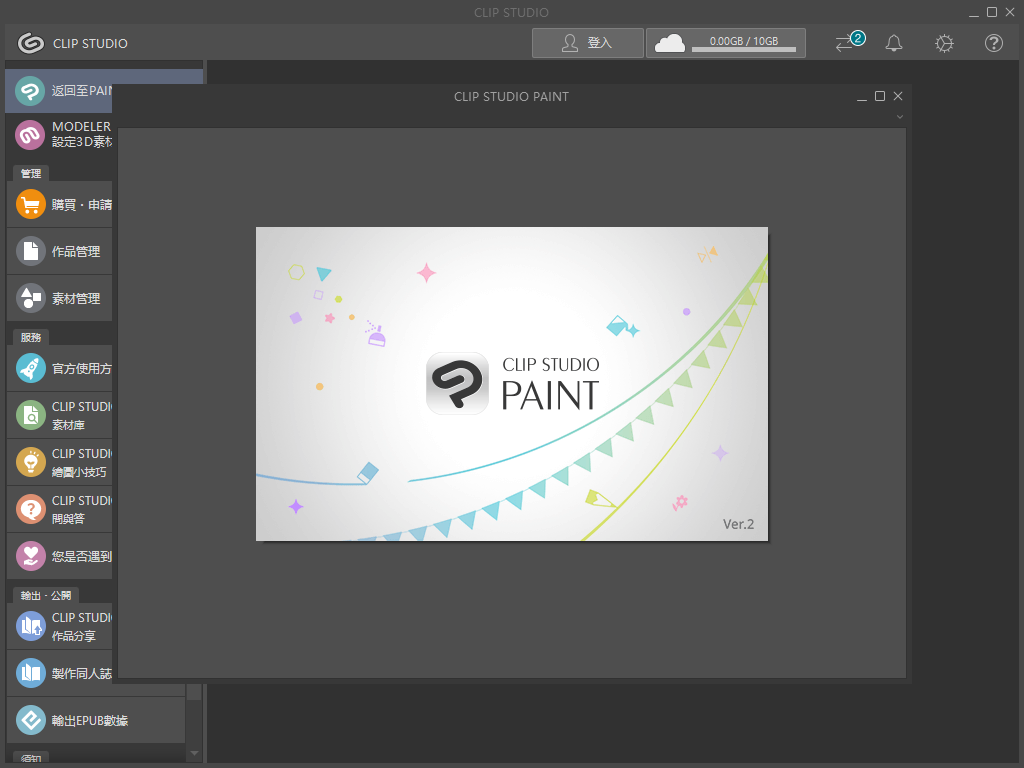Image resolution: width=1024 pixels, height=768 pixels.
Task: Open MODELER 設定3D素材 tool
Action: point(30,134)
